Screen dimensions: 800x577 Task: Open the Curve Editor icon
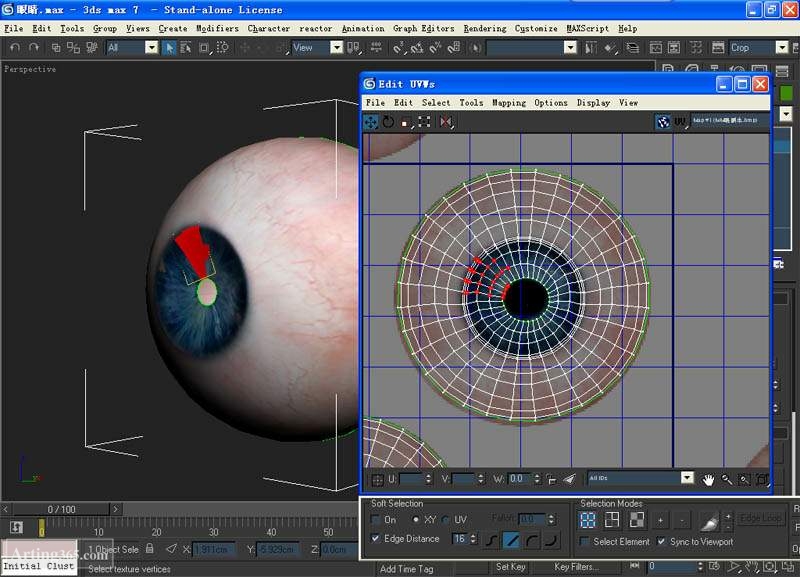656,47
